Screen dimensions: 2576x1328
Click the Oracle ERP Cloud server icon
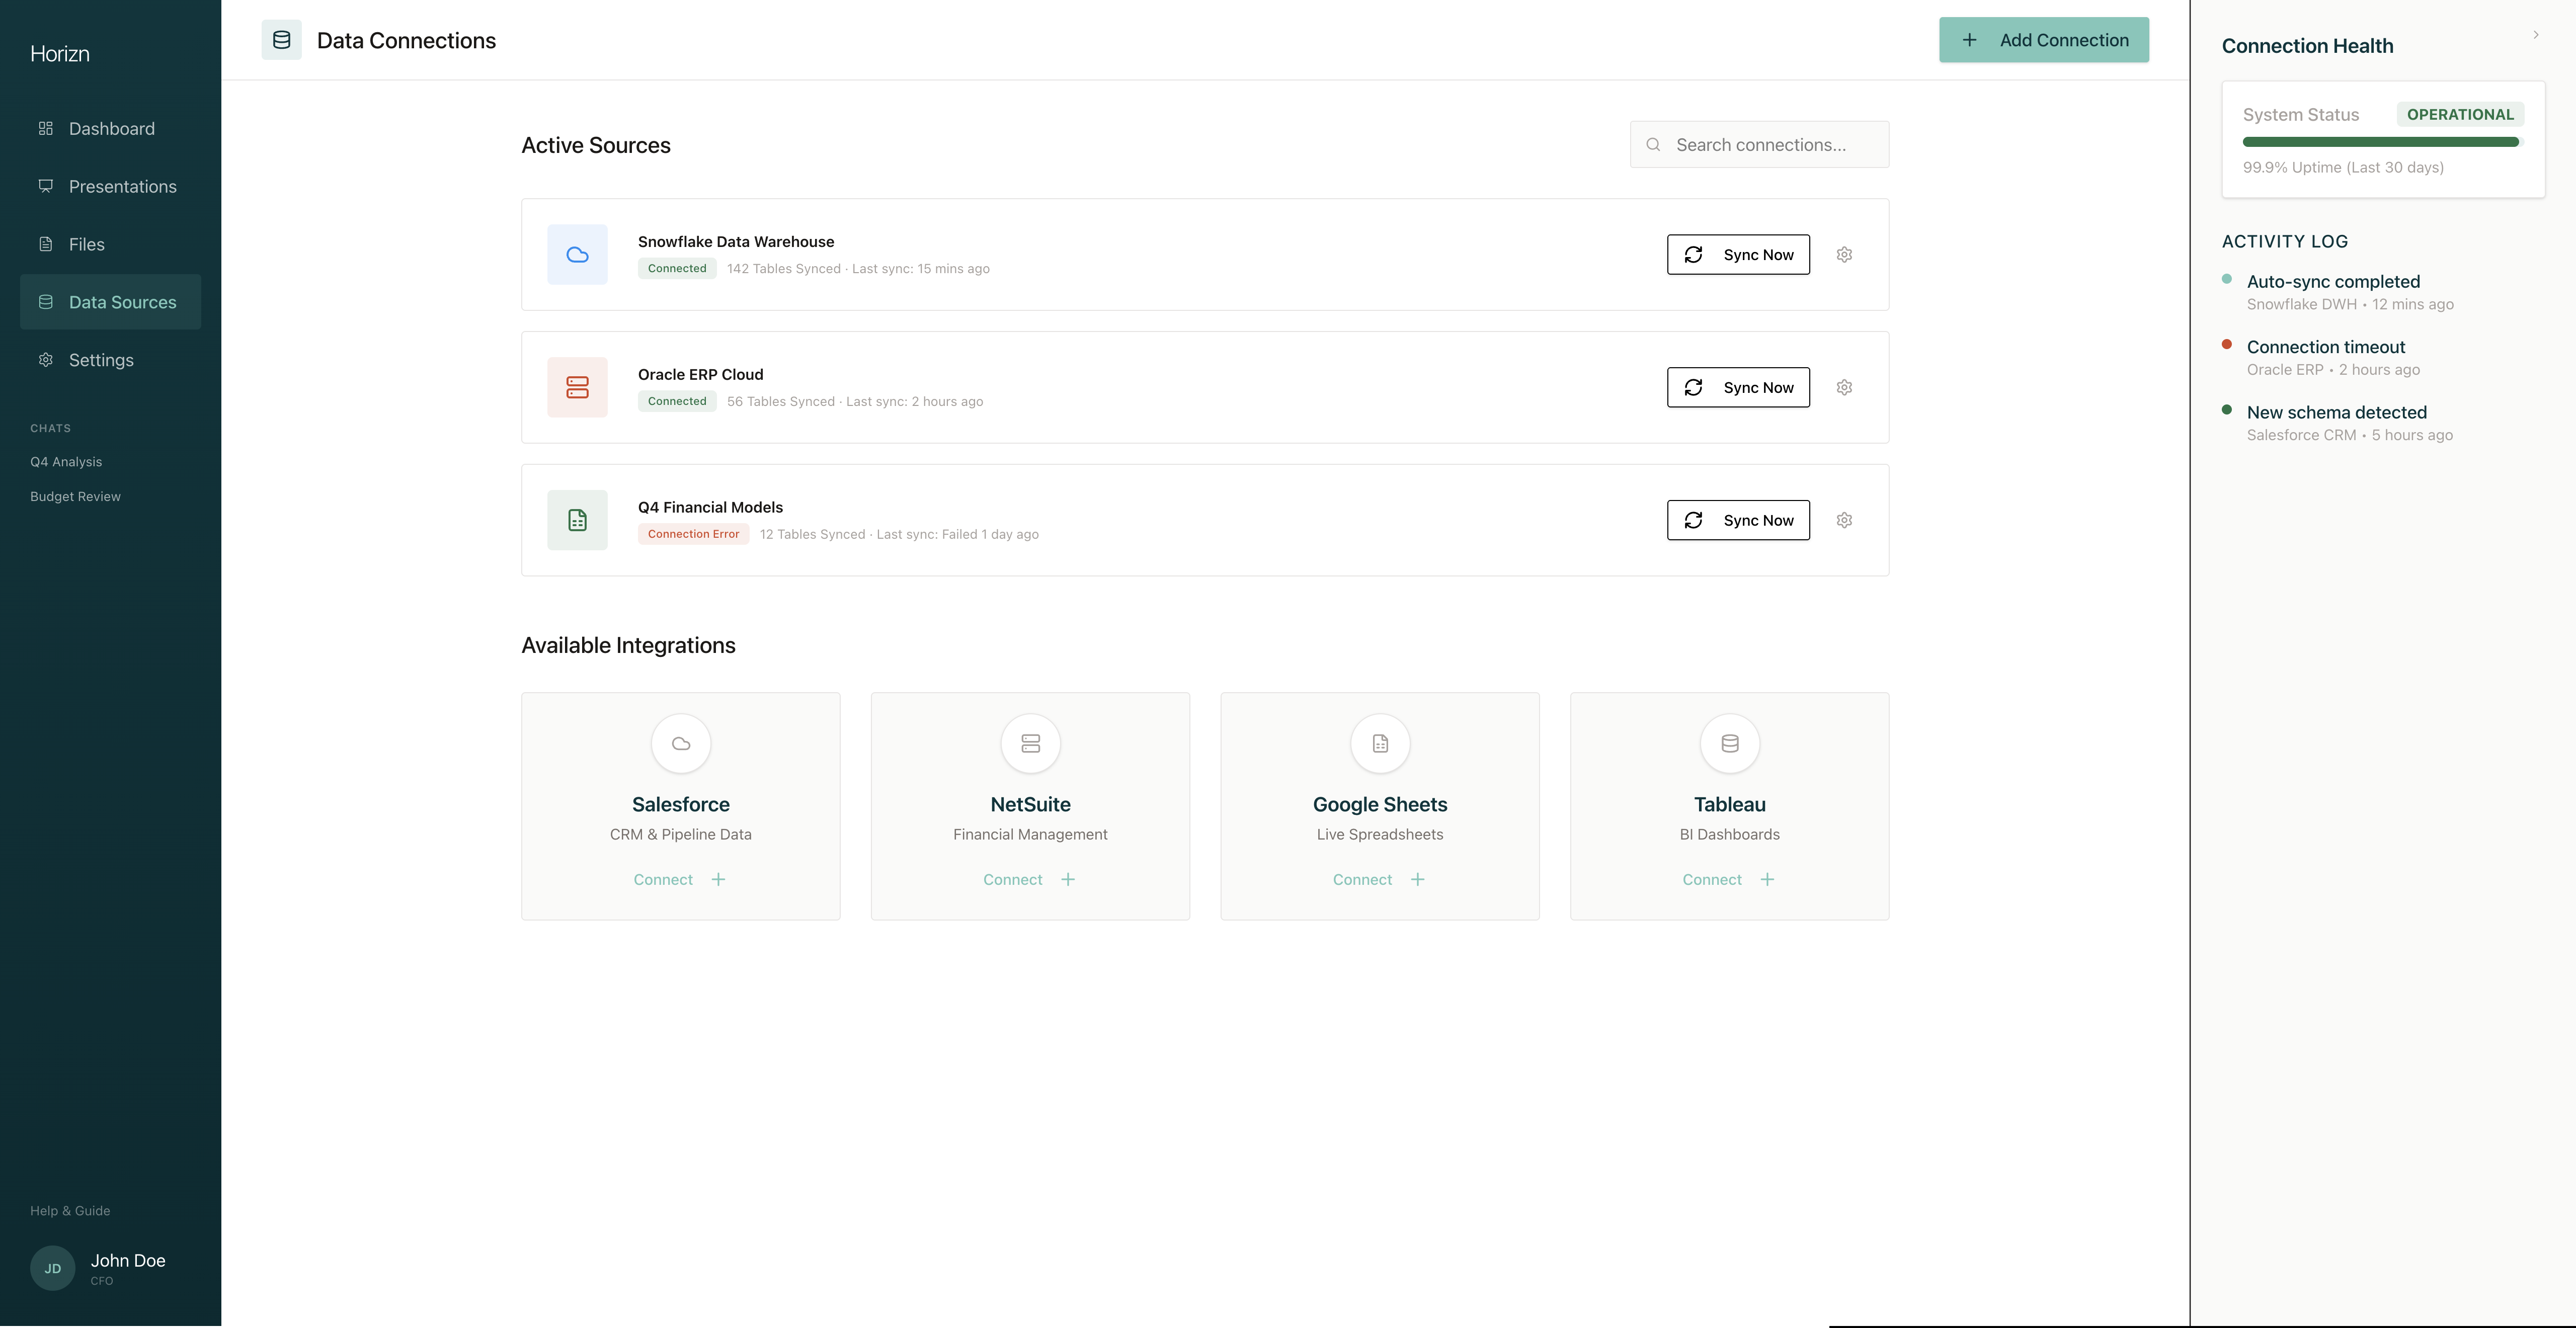coord(577,387)
